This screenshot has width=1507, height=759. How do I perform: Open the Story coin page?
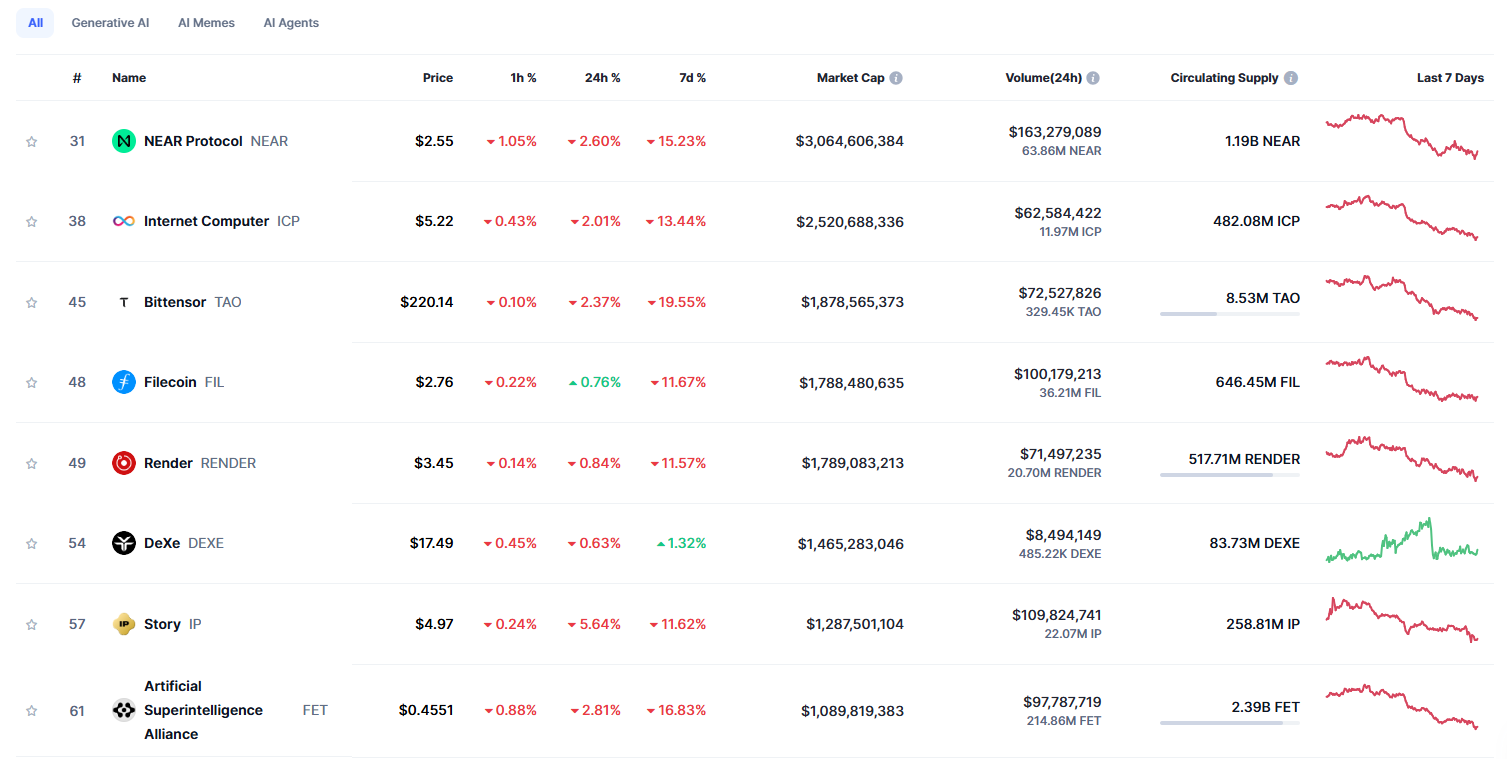[162, 624]
